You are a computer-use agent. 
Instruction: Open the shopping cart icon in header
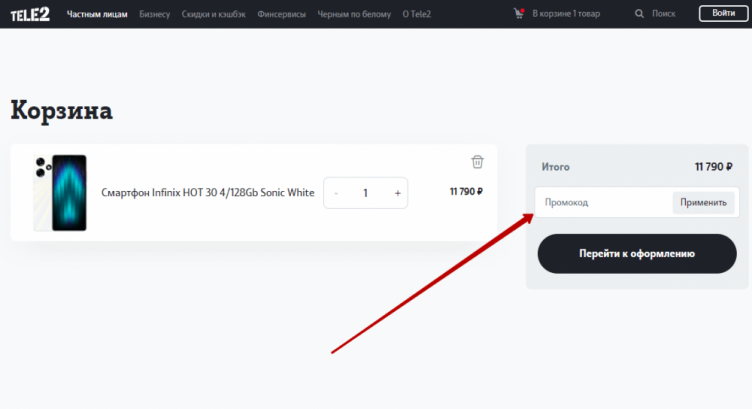coord(518,14)
